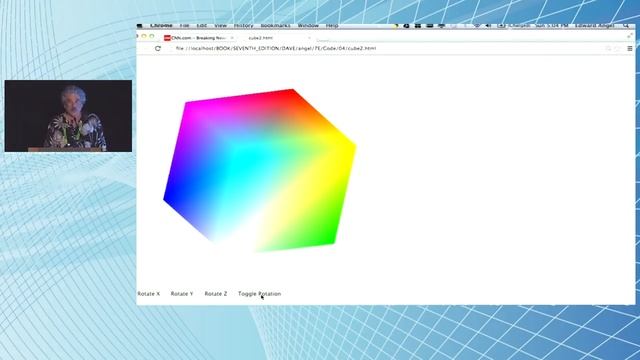640x360 pixels.
Task: Click the volume icon in menu bar
Action: point(488,25)
